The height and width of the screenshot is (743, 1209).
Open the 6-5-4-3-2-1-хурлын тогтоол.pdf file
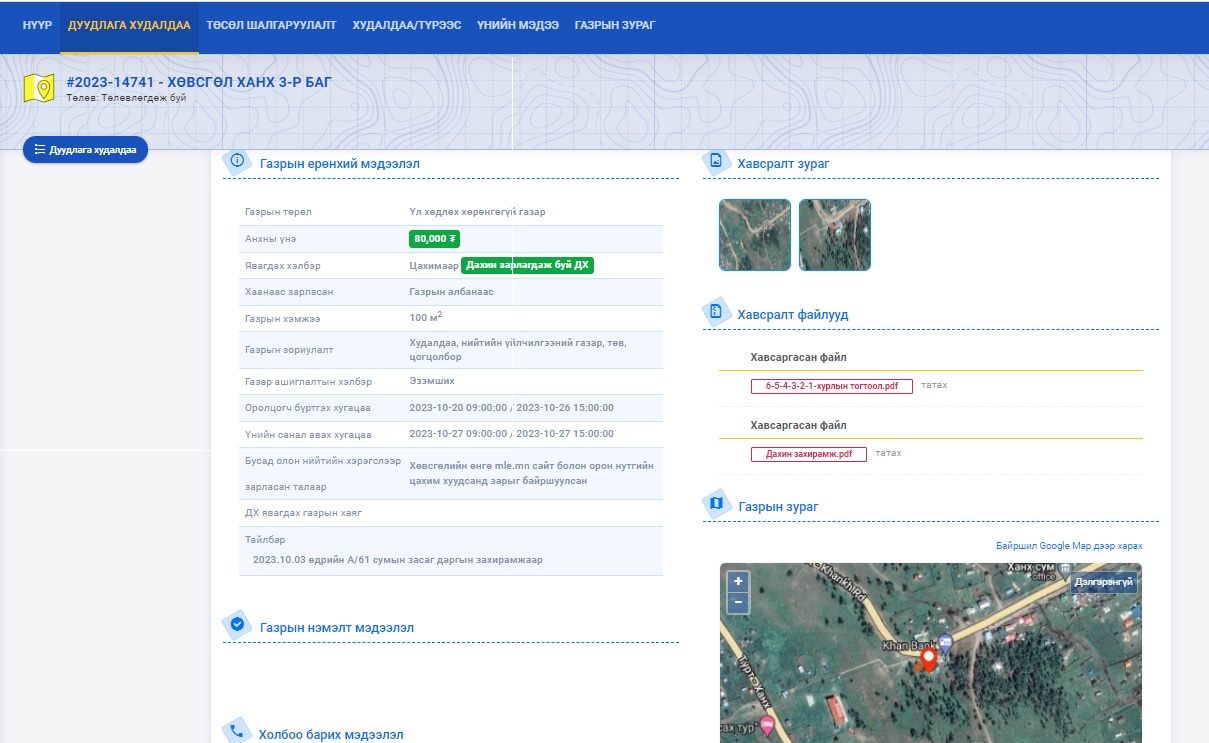pyautogui.click(x=832, y=386)
